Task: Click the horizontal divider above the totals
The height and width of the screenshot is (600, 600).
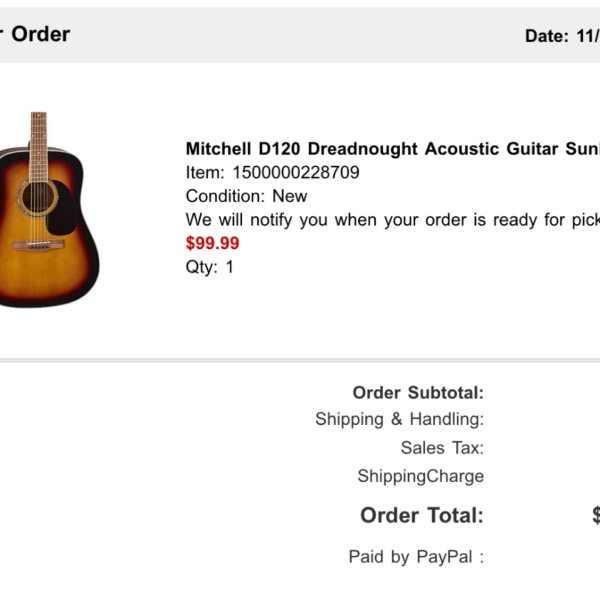Action: 300,360
